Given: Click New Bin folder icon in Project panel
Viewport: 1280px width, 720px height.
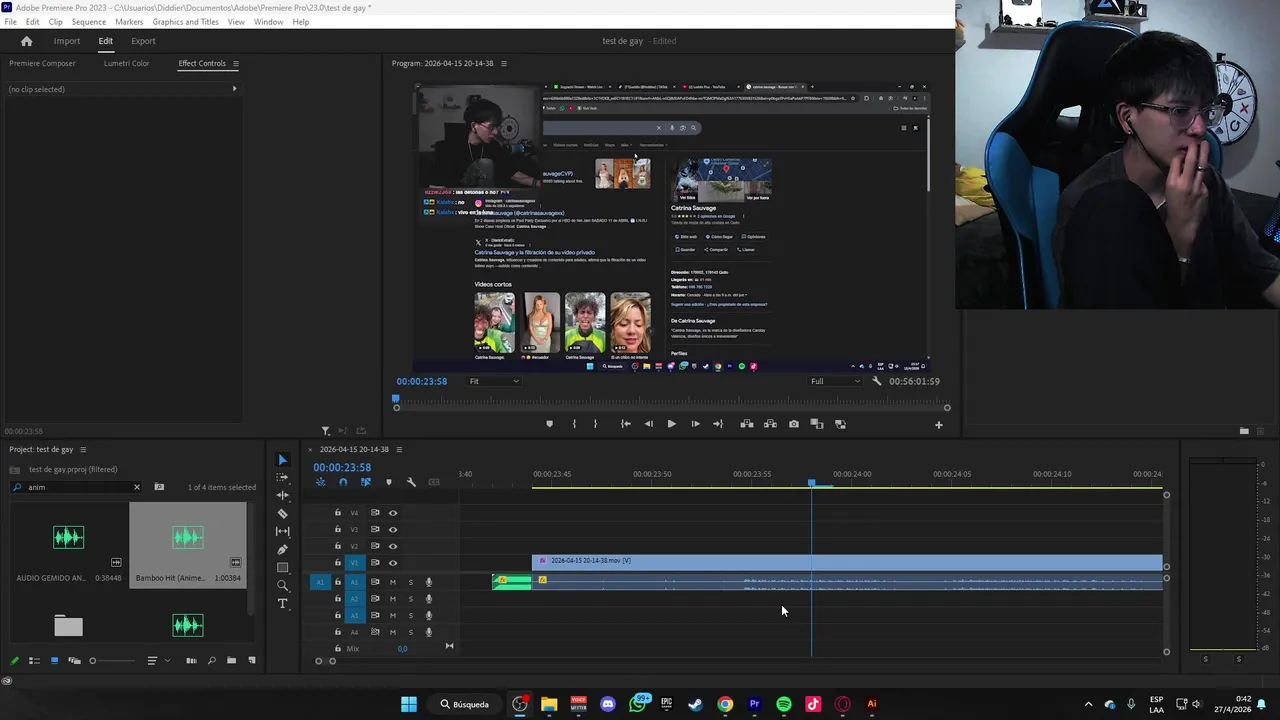Looking at the screenshot, I should [x=232, y=660].
